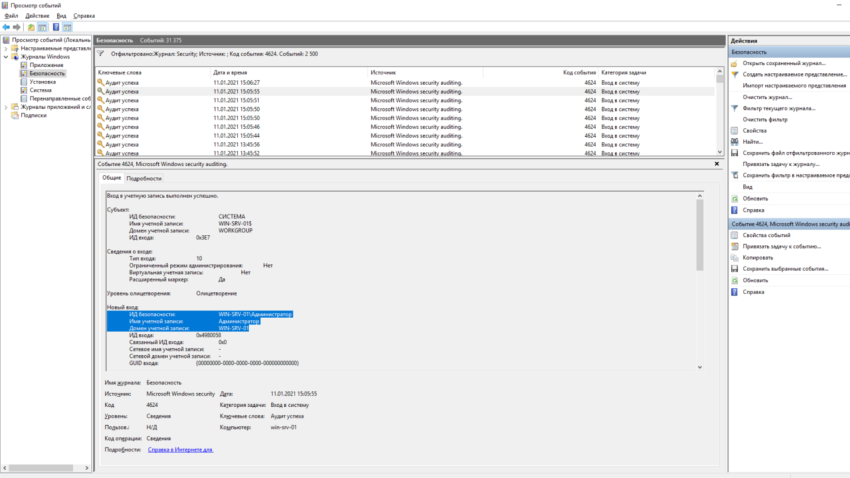Open Справка в Интернете link
The image size is (850, 478).
pyautogui.click(x=180, y=450)
